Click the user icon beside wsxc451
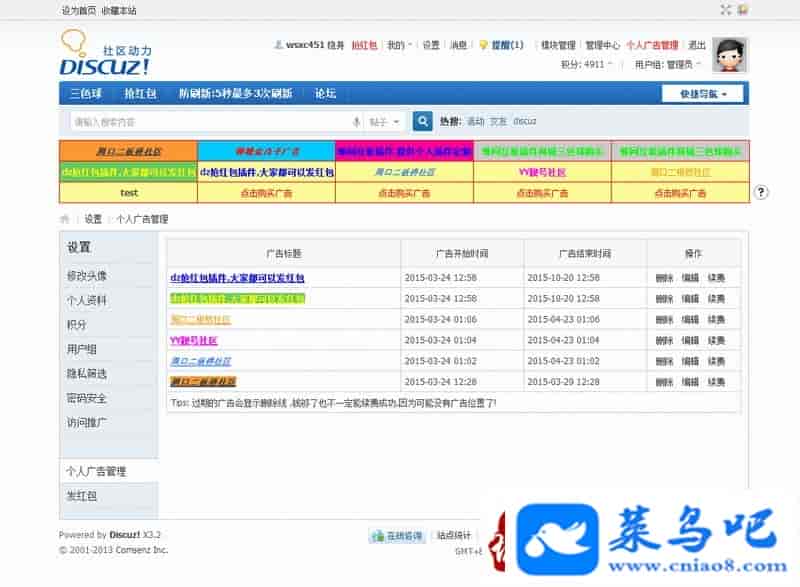 pos(278,45)
